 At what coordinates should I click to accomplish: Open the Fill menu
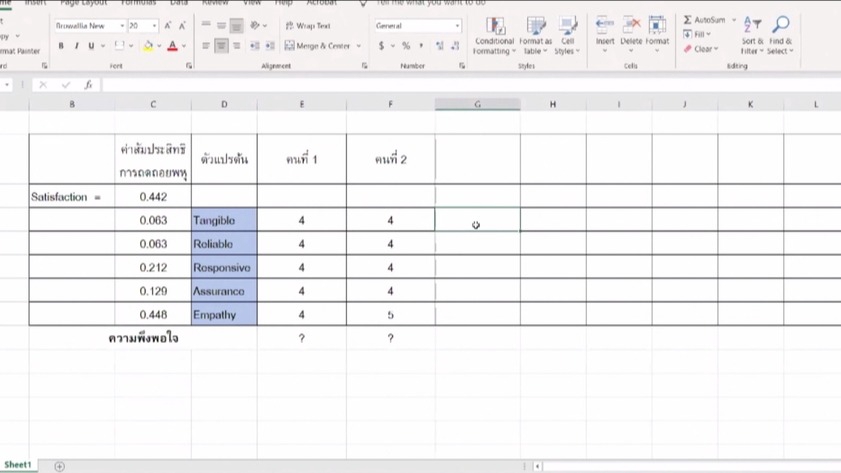click(697, 34)
